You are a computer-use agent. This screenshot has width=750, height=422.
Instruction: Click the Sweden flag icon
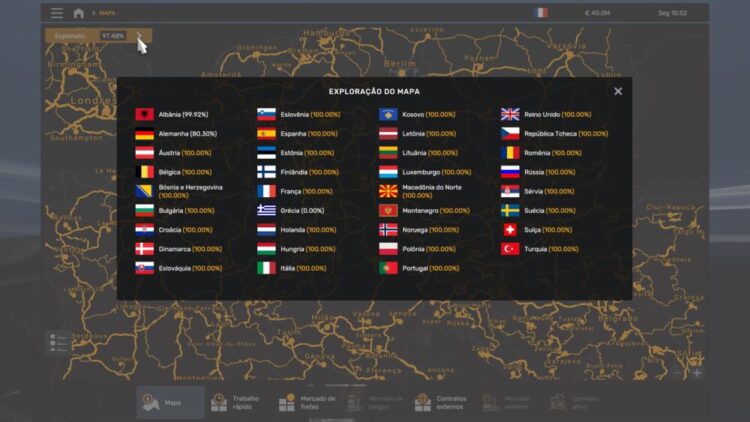(x=510, y=211)
